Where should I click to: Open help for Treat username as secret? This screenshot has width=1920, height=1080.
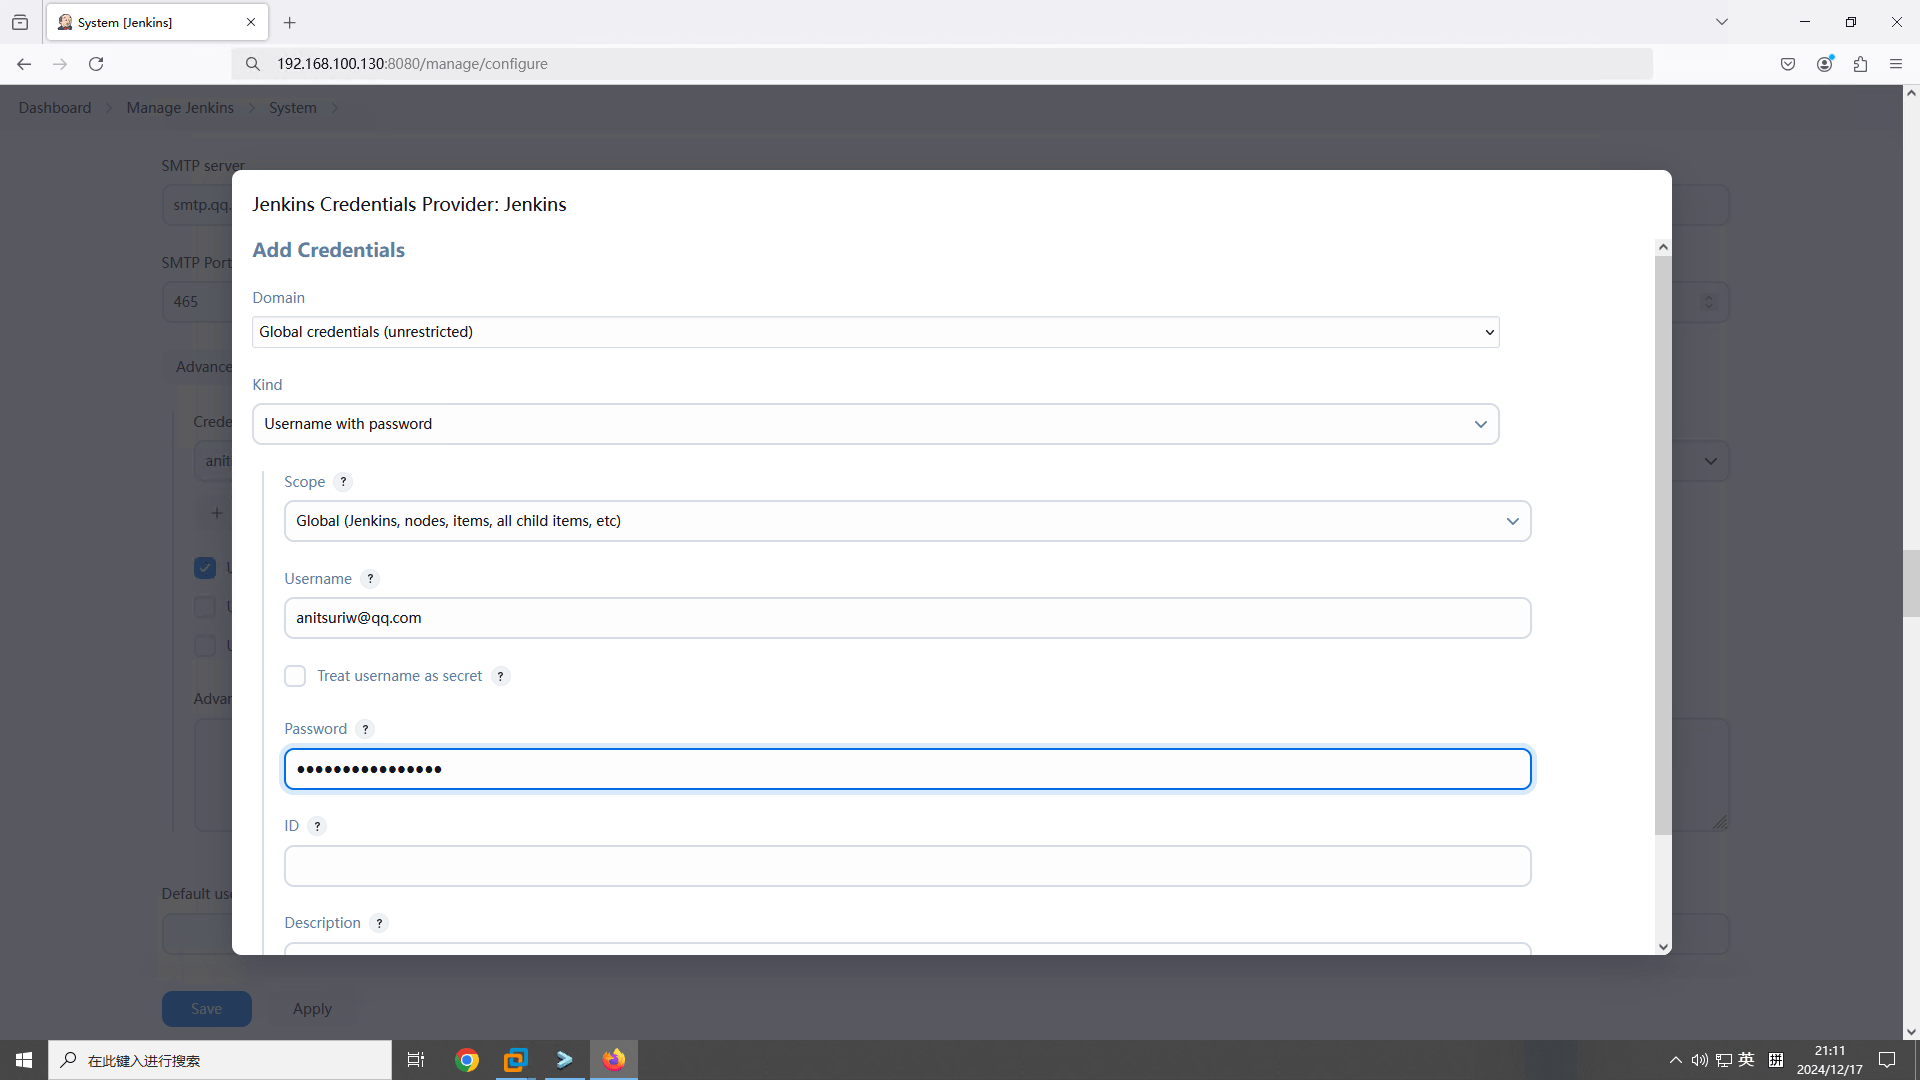pyautogui.click(x=501, y=676)
